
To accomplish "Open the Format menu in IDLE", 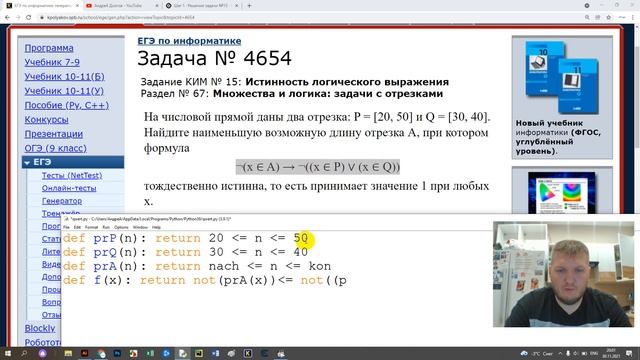I will point(91,227).
